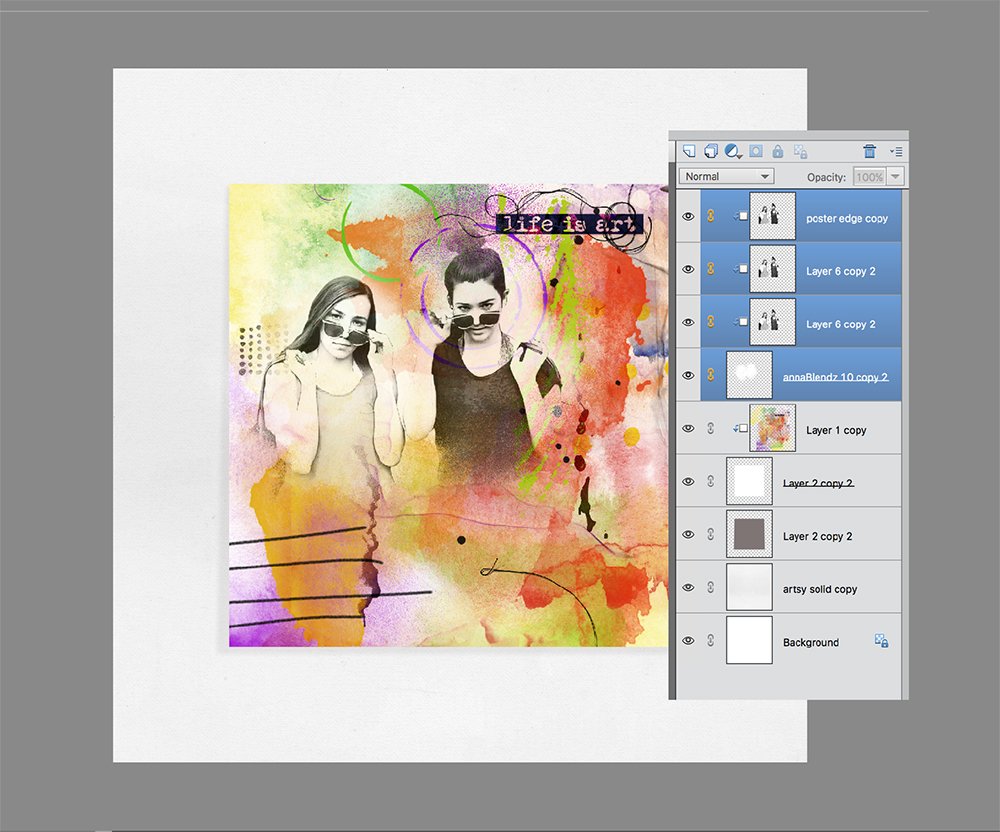This screenshot has width=1000, height=832.
Task: Click clipping mask arrow on Layer 1 copy
Action: 740,428
